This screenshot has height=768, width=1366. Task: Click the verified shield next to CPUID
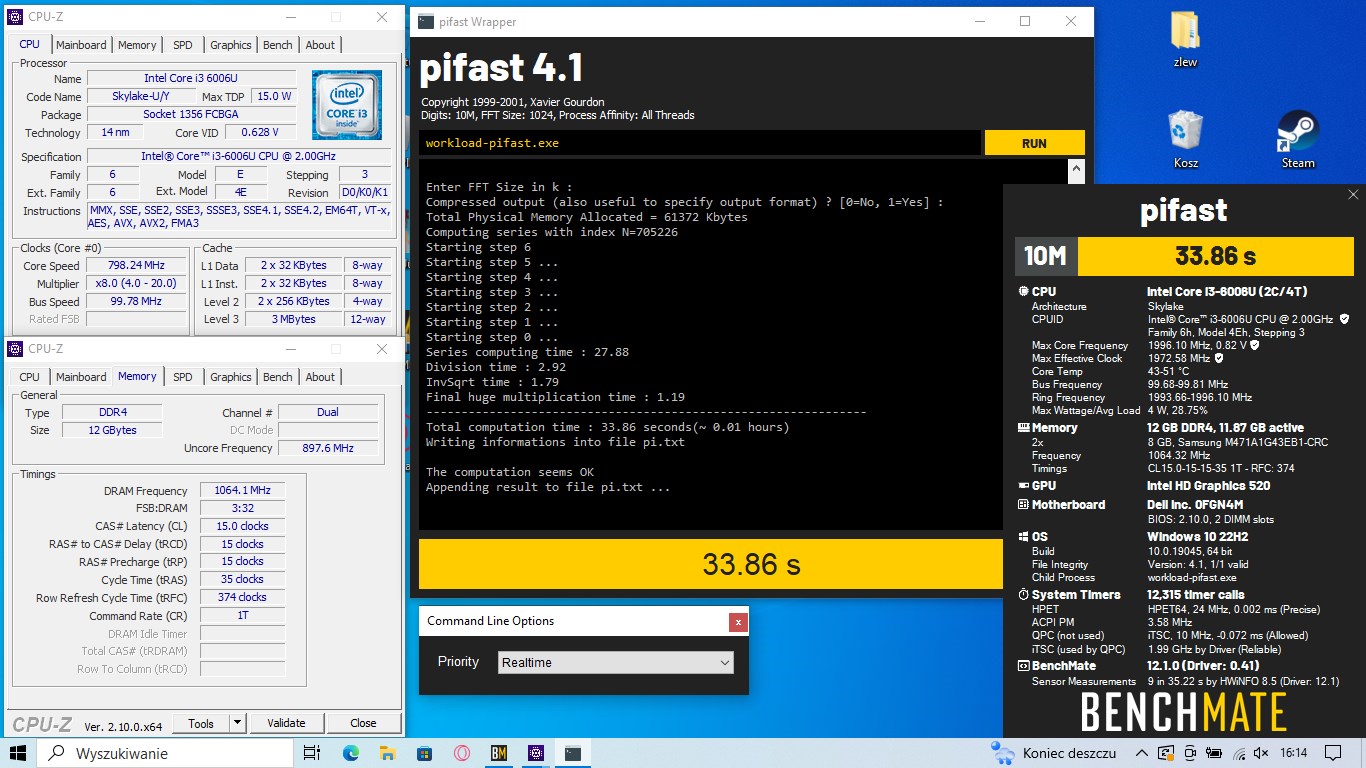(1344, 319)
